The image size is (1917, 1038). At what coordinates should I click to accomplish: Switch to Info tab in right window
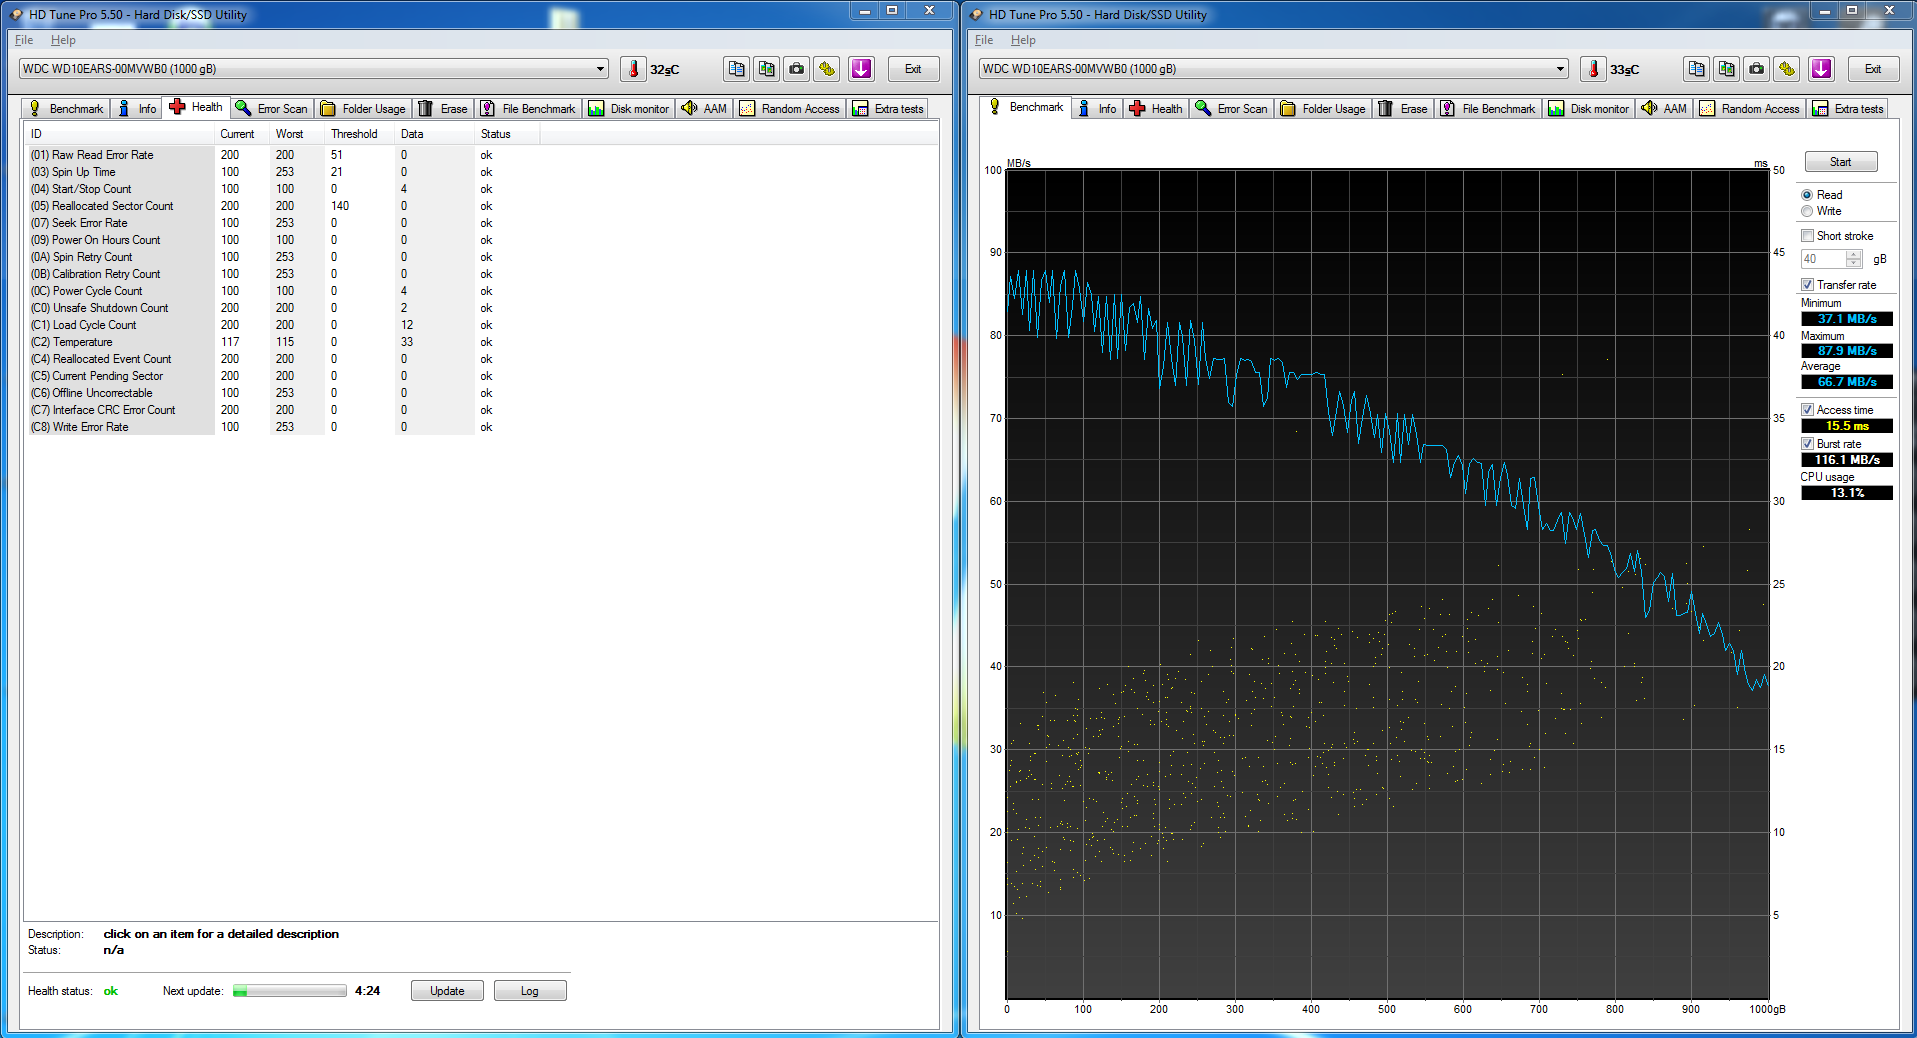tap(1097, 109)
